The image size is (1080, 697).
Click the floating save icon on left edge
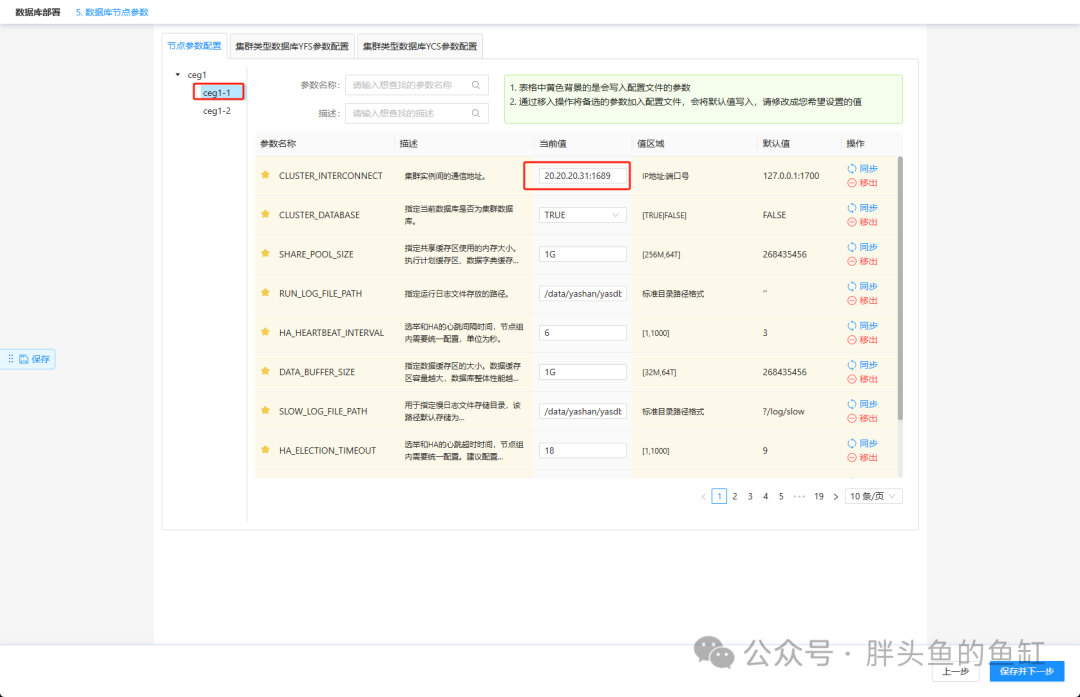pyautogui.click(x=24, y=359)
